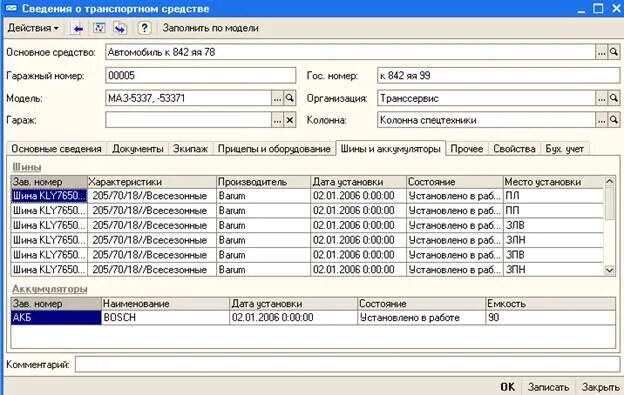This screenshot has width=624, height=395.
Task: Click Характеристики column header
Action: click(152, 182)
